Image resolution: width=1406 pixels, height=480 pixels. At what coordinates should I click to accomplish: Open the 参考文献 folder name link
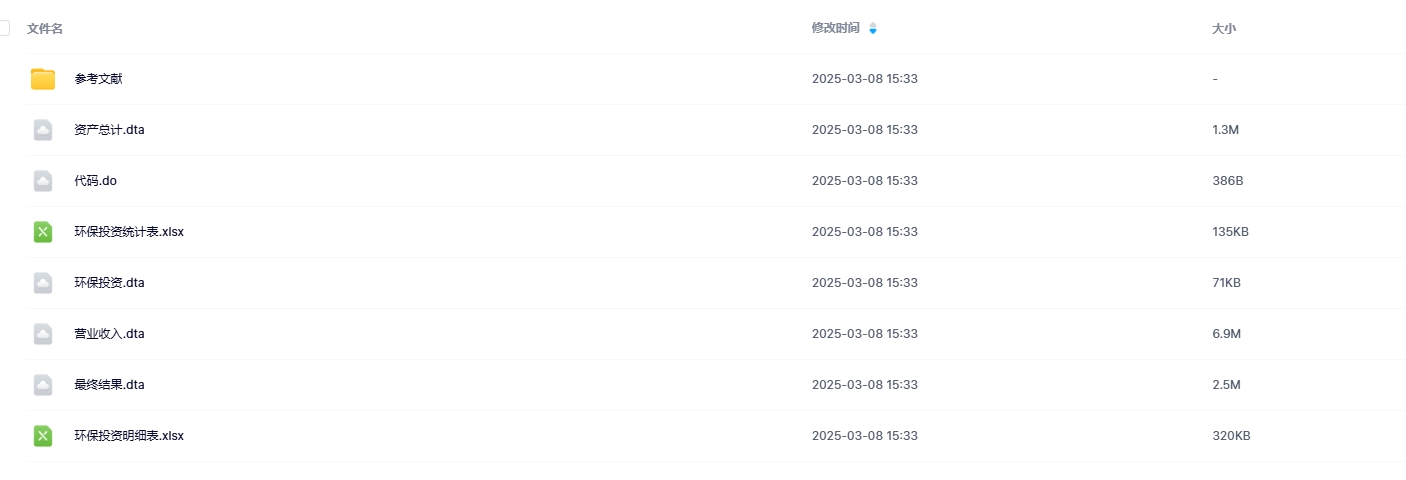[98, 79]
